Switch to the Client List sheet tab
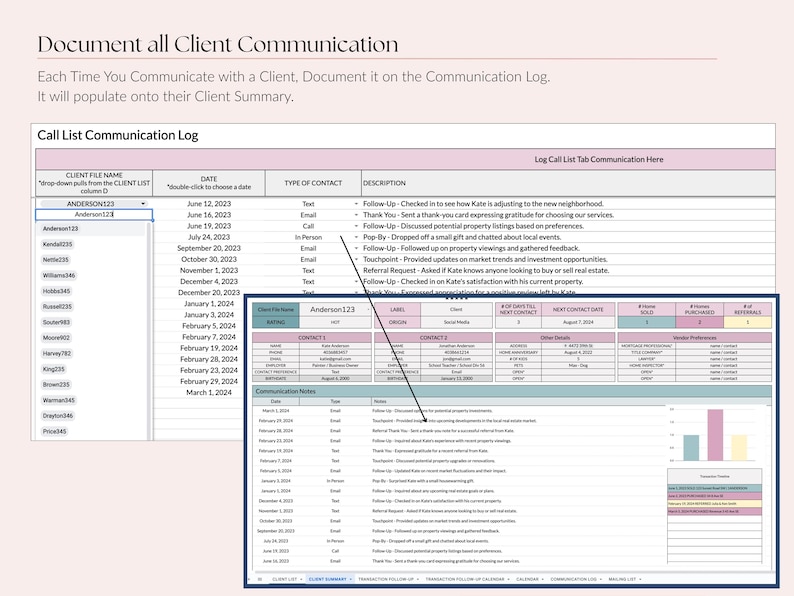The width and height of the screenshot is (794, 596). pos(285,579)
